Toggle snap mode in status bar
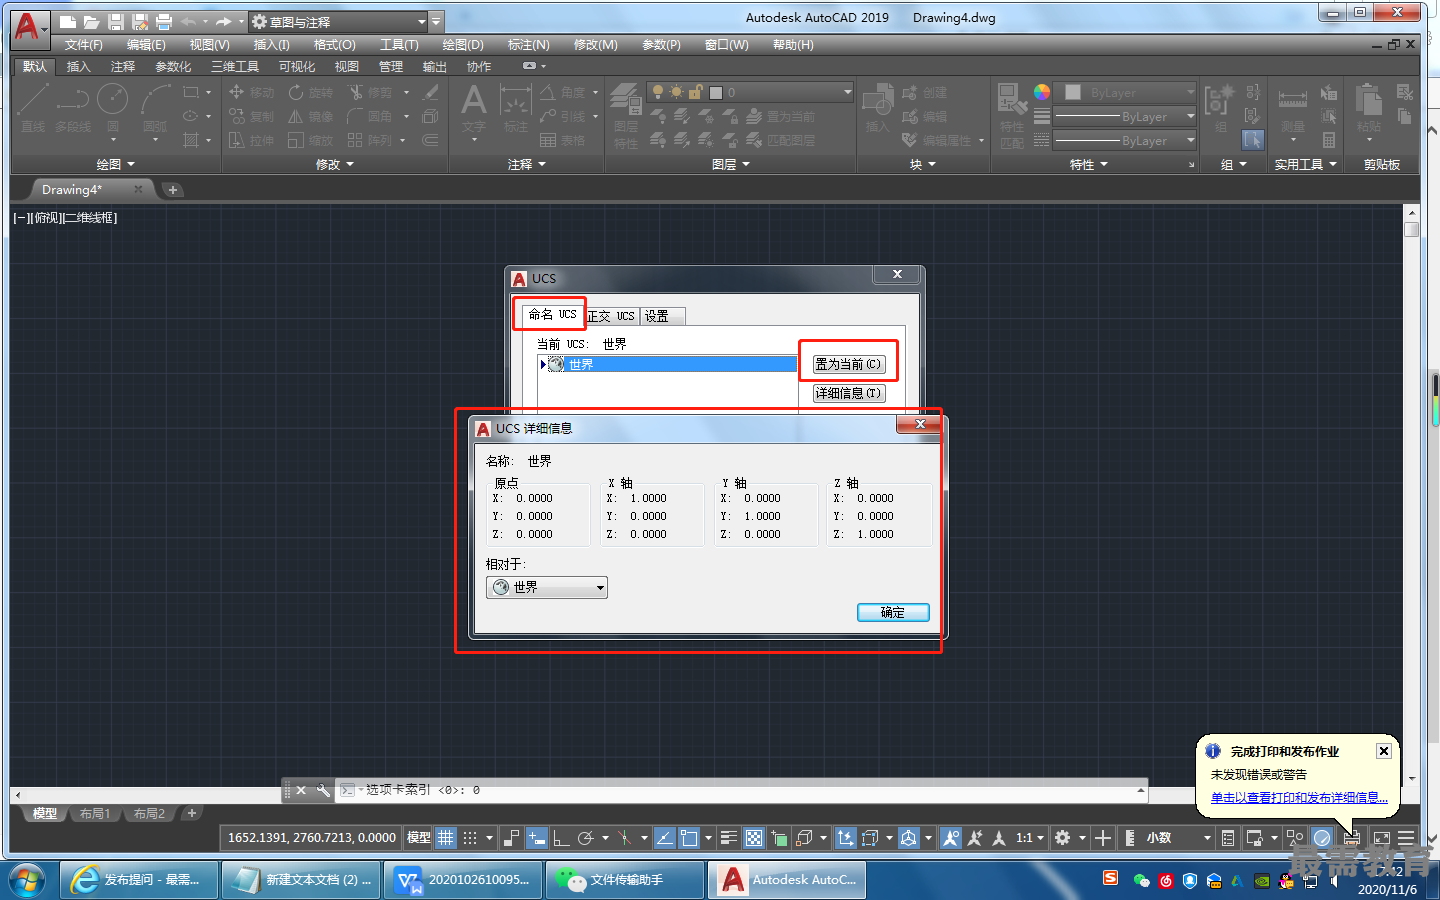Screen dimensions: 1440x900 [470, 838]
